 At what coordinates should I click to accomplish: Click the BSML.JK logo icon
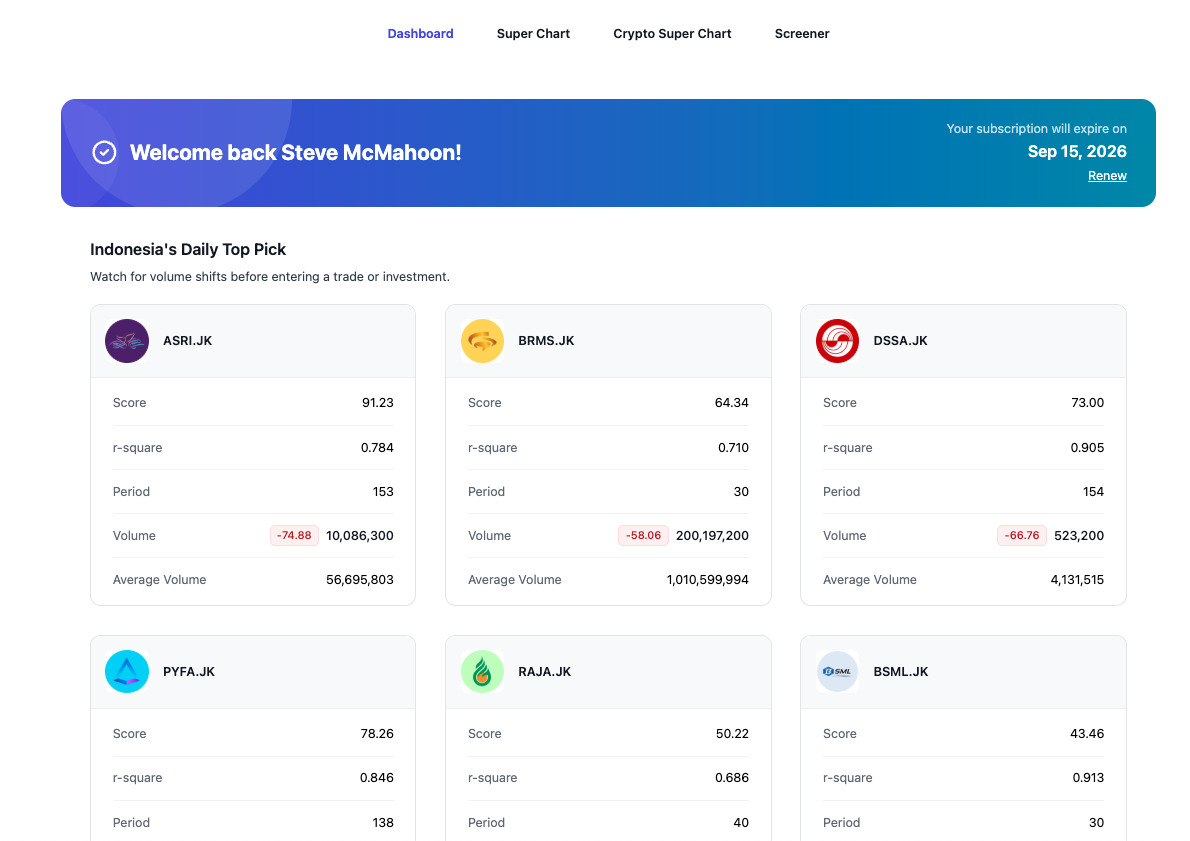837,671
